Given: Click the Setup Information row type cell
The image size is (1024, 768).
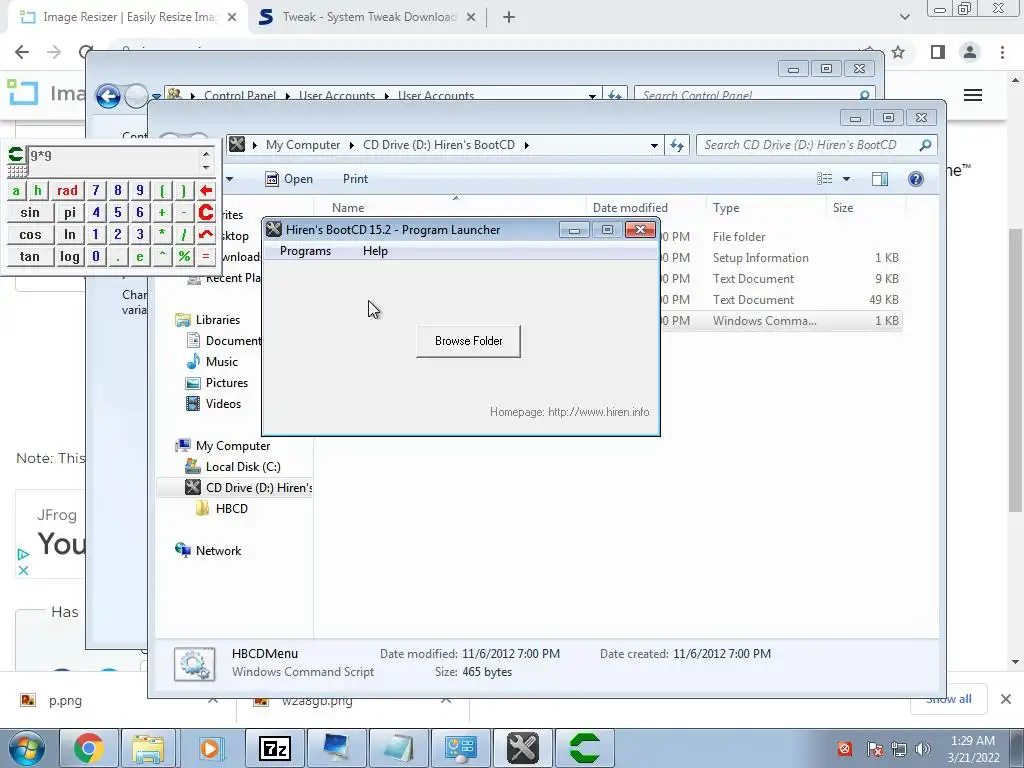Looking at the screenshot, I should pos(760,258).
